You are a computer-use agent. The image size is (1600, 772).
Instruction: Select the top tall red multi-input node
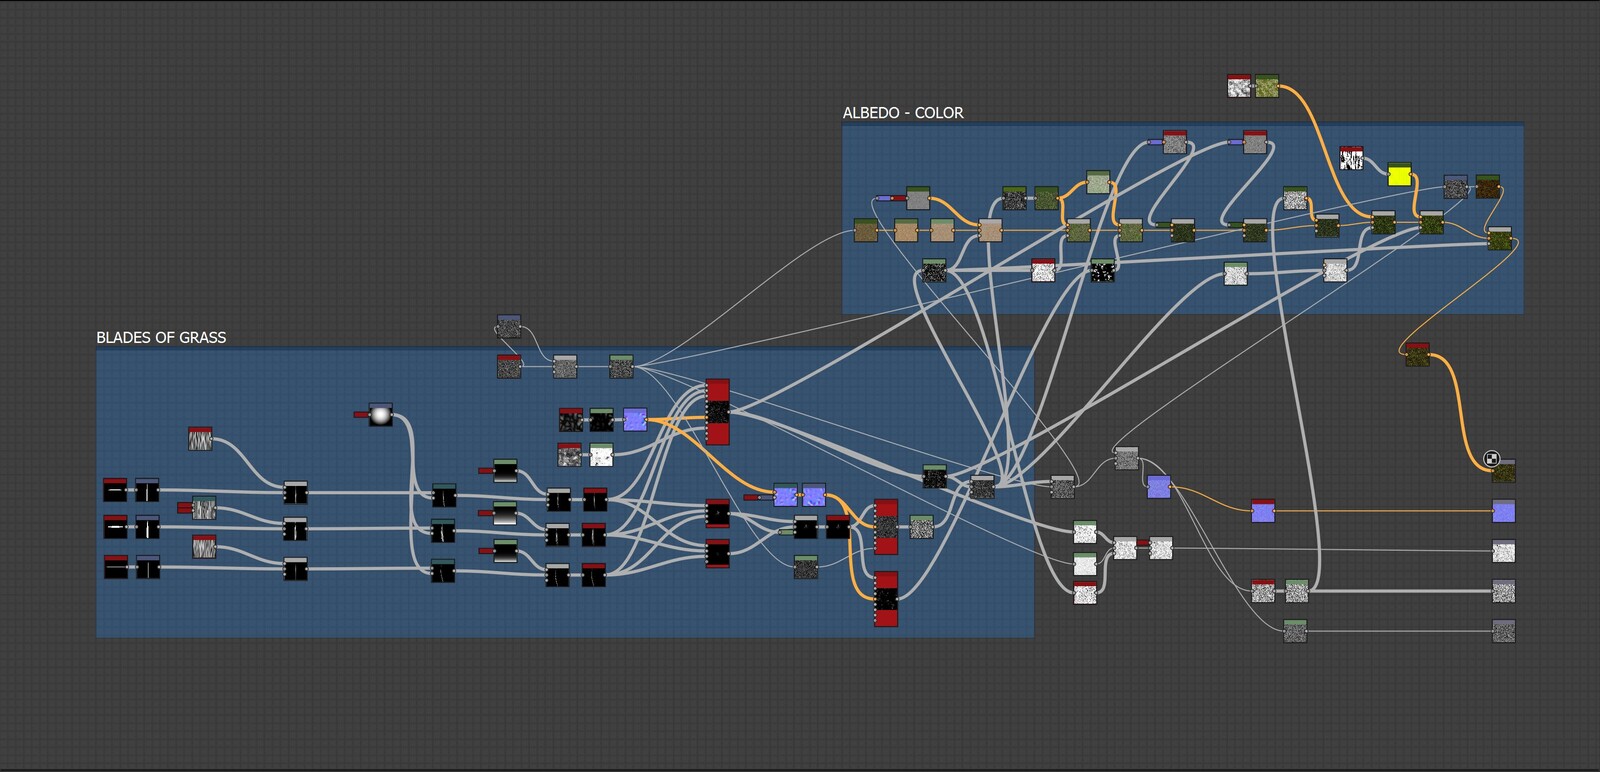click(718, 412)
